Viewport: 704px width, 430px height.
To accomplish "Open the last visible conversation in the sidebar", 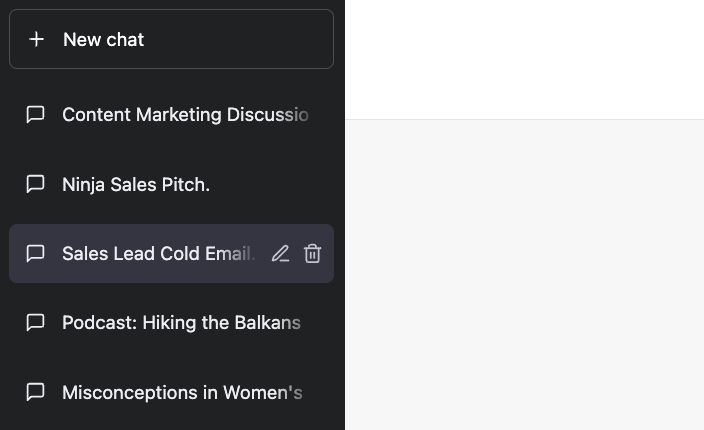I will click(x=182, y=392).
